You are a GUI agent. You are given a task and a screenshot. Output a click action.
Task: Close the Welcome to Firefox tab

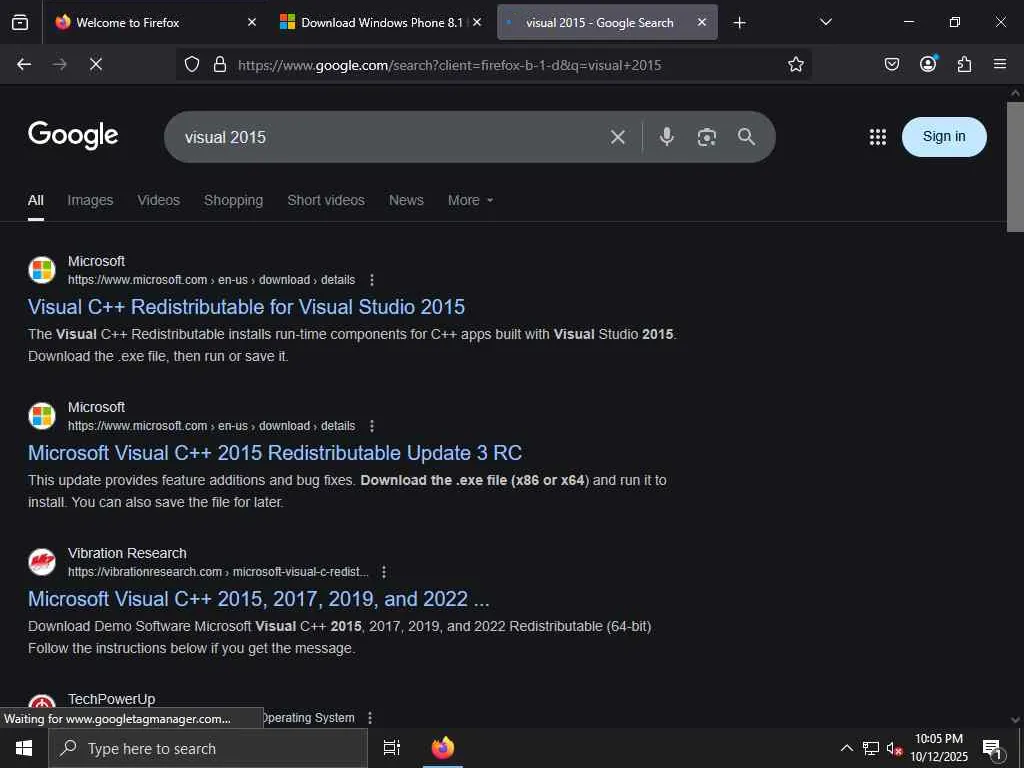[252, 22]
